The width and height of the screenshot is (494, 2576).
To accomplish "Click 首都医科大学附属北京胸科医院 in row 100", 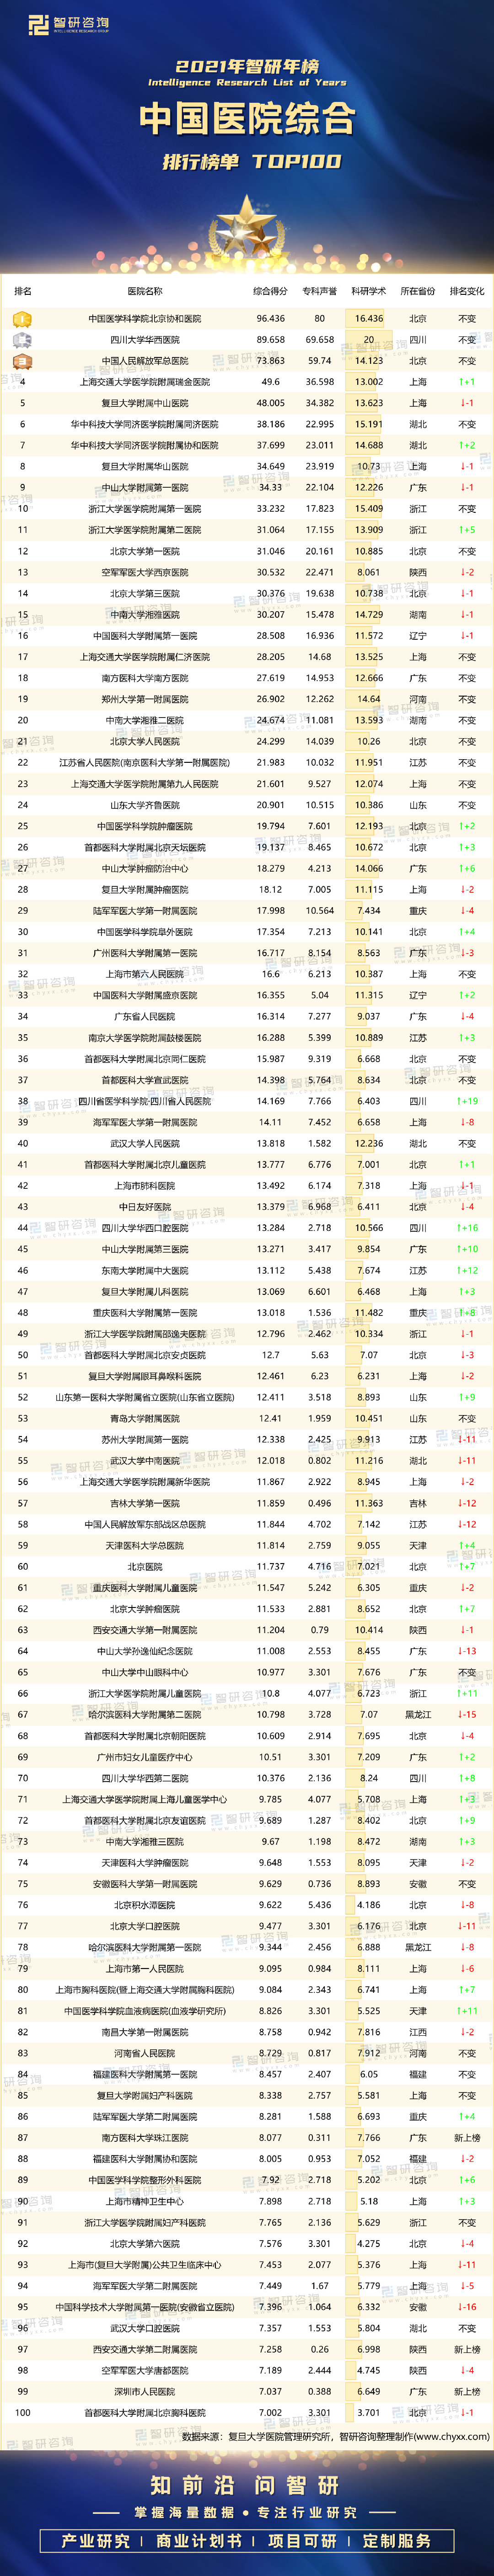I will [145, 2413].
